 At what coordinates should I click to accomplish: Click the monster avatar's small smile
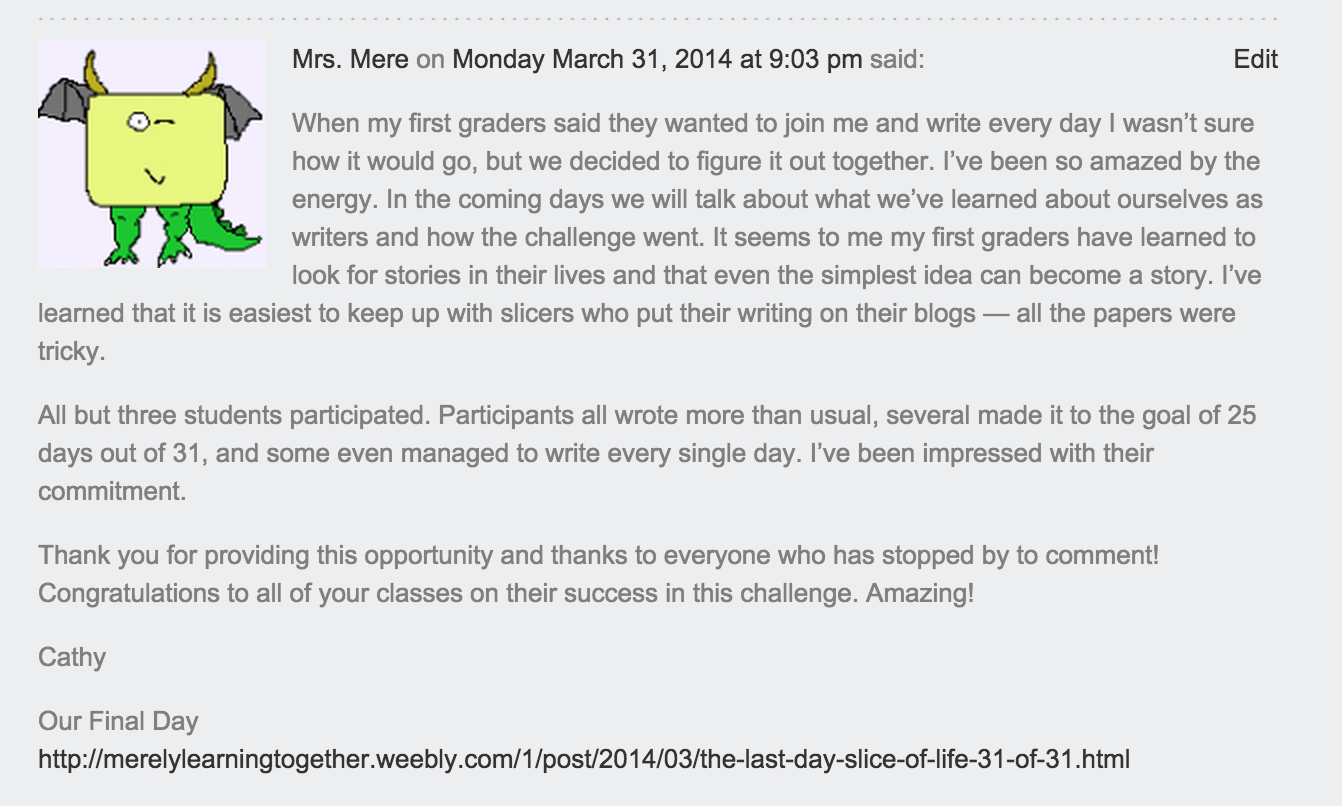tap(154, 178)
